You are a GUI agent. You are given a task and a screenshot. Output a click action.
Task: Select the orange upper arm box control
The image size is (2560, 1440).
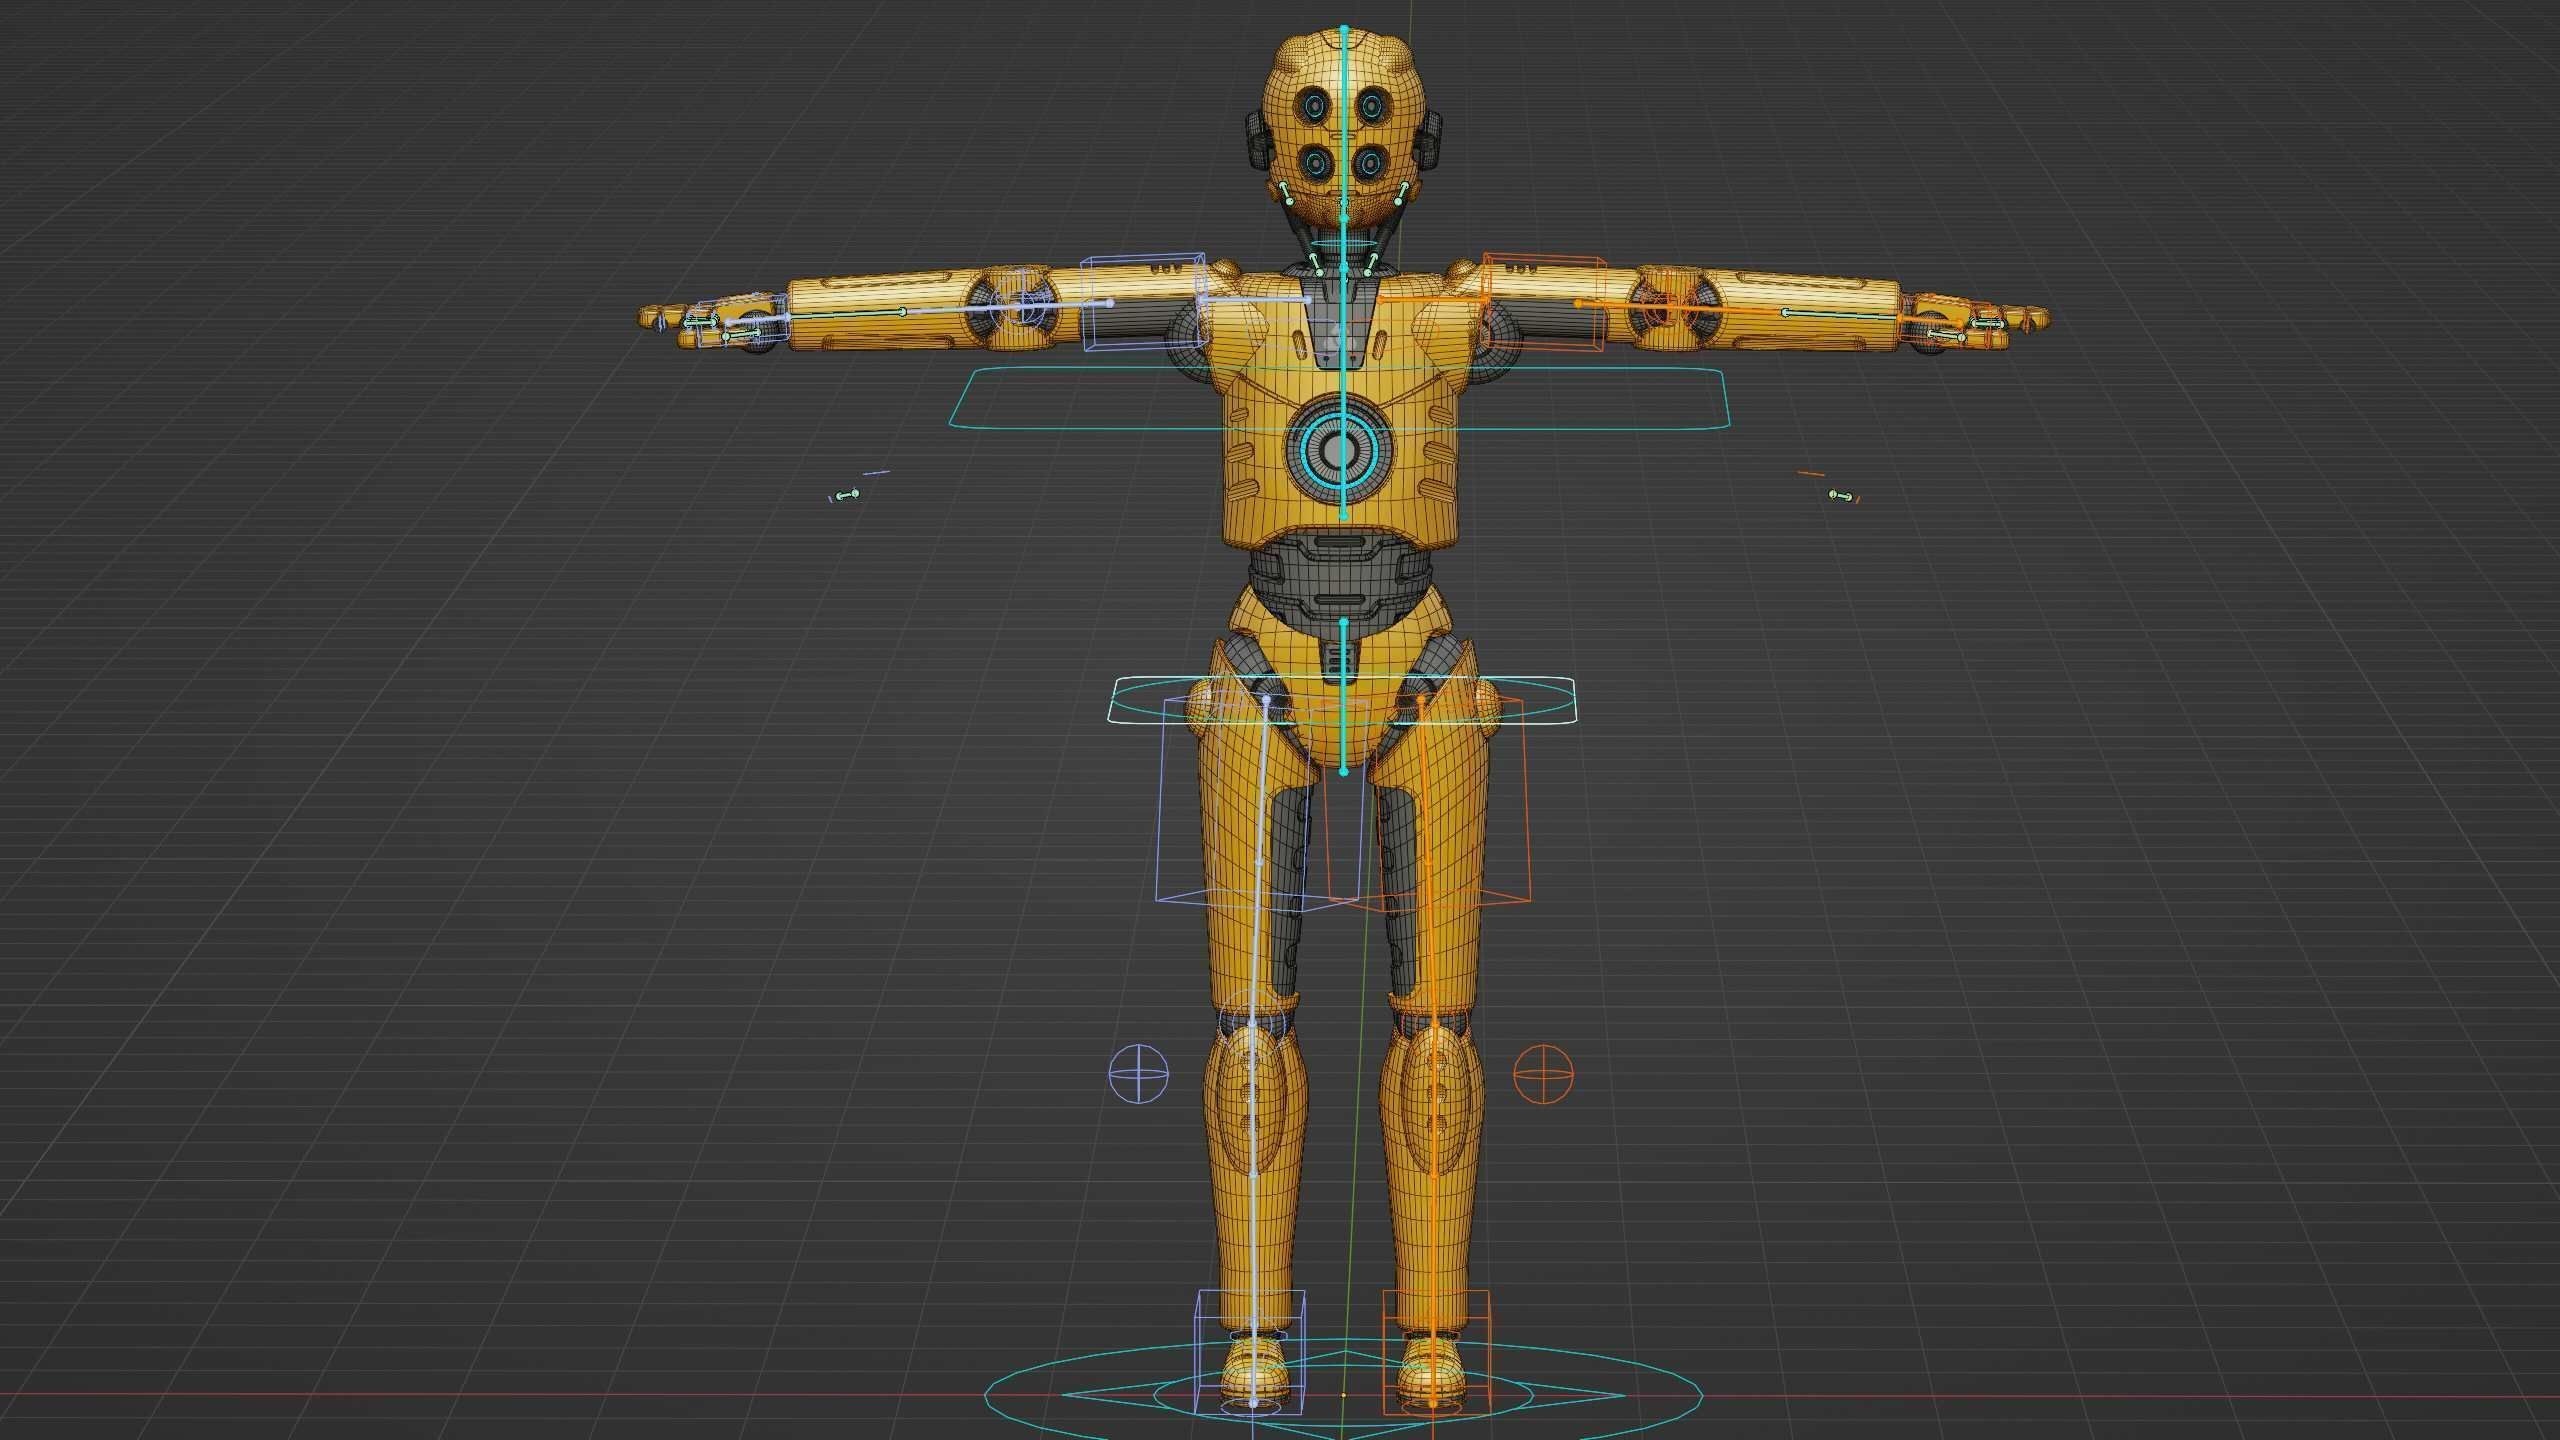coord(1544,301)
